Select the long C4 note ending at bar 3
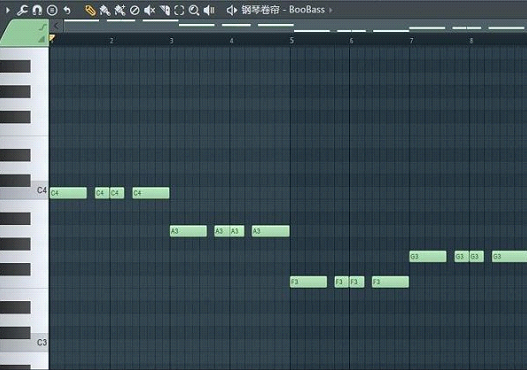Screen dimensions: 527x370 pos(151,193)
